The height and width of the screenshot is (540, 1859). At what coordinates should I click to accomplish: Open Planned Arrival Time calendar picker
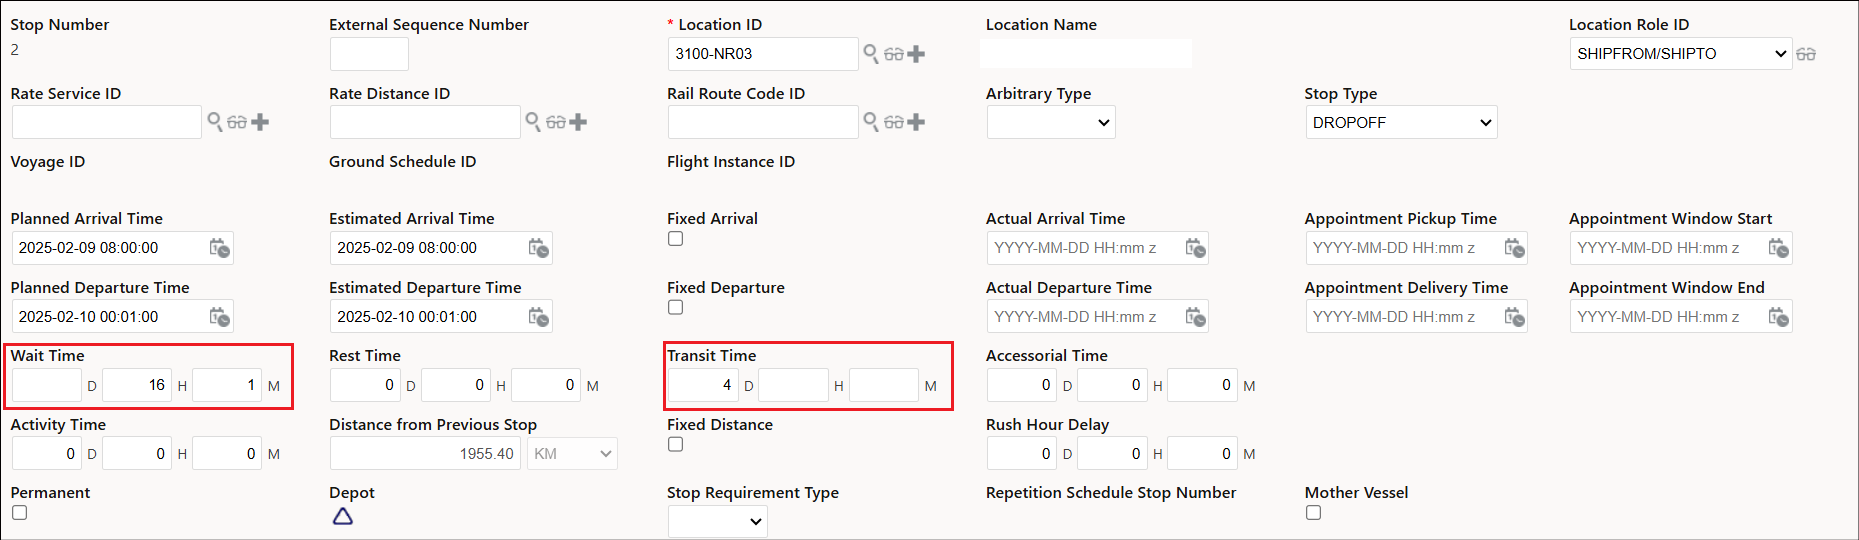pyautogui.click(x=220, y=248)
